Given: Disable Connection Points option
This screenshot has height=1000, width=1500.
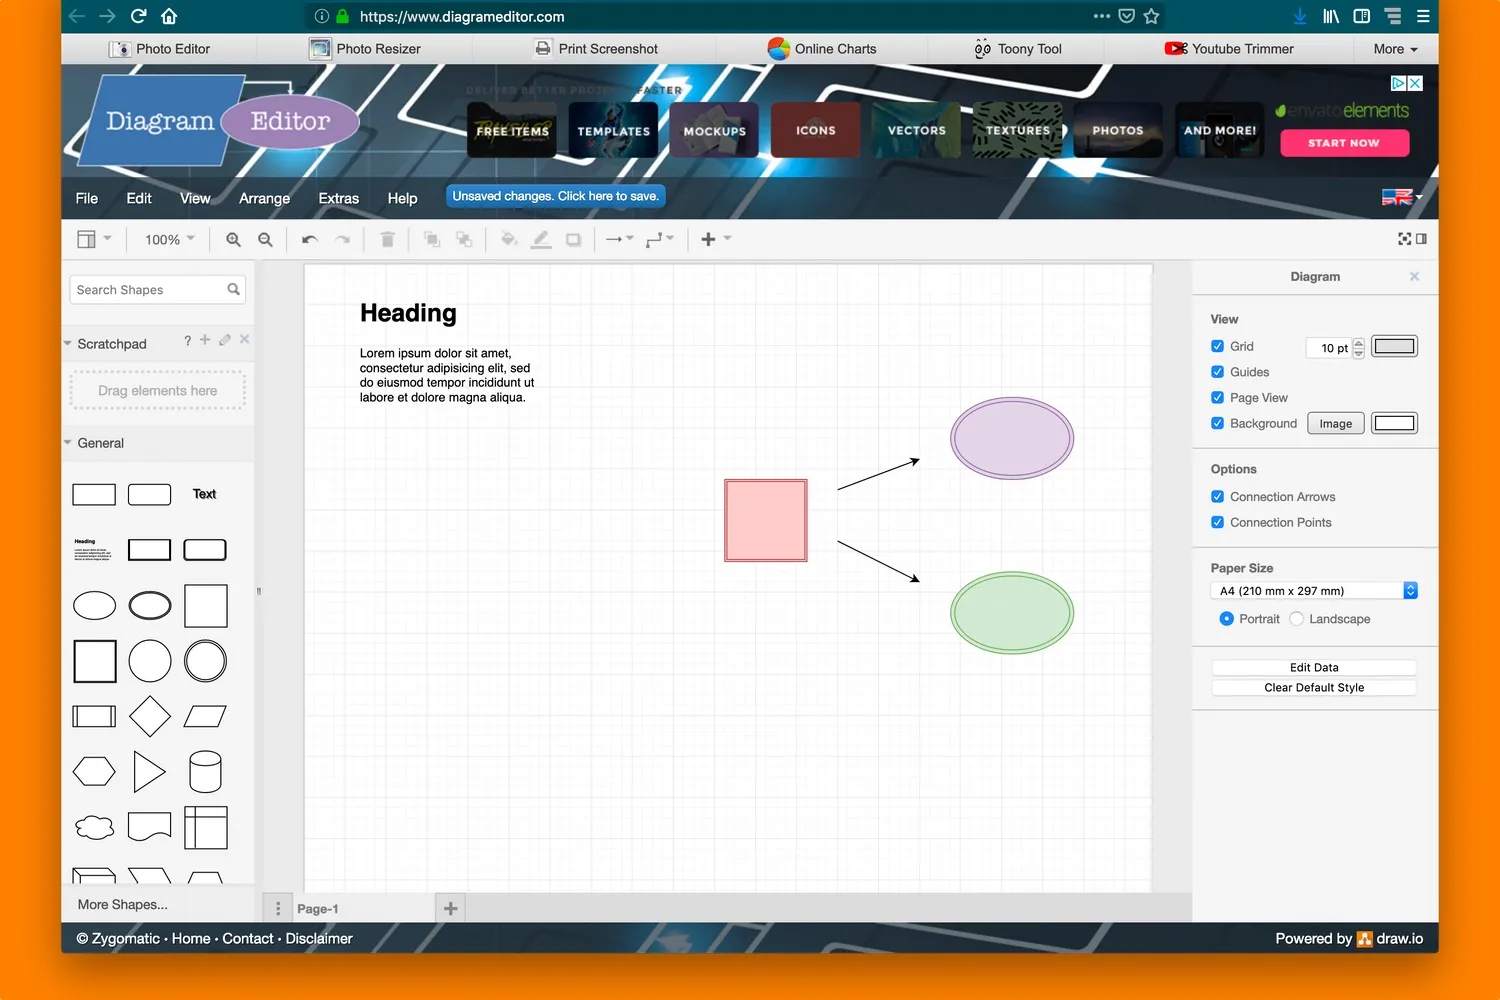Looking at the screenshot, I should coord(1217,522).
